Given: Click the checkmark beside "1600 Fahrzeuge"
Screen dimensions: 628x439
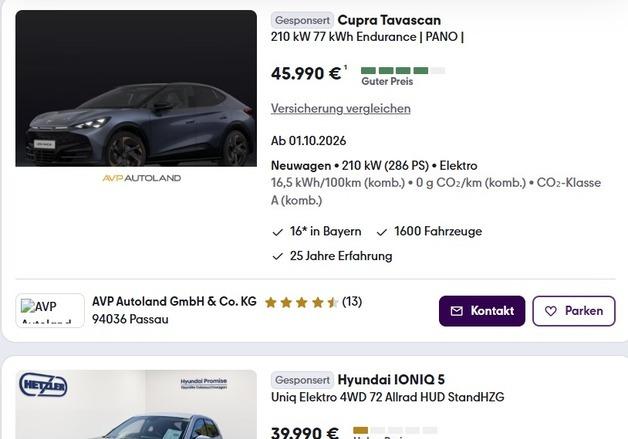Looking at the screenshot, I should click(x=382, y=232).
